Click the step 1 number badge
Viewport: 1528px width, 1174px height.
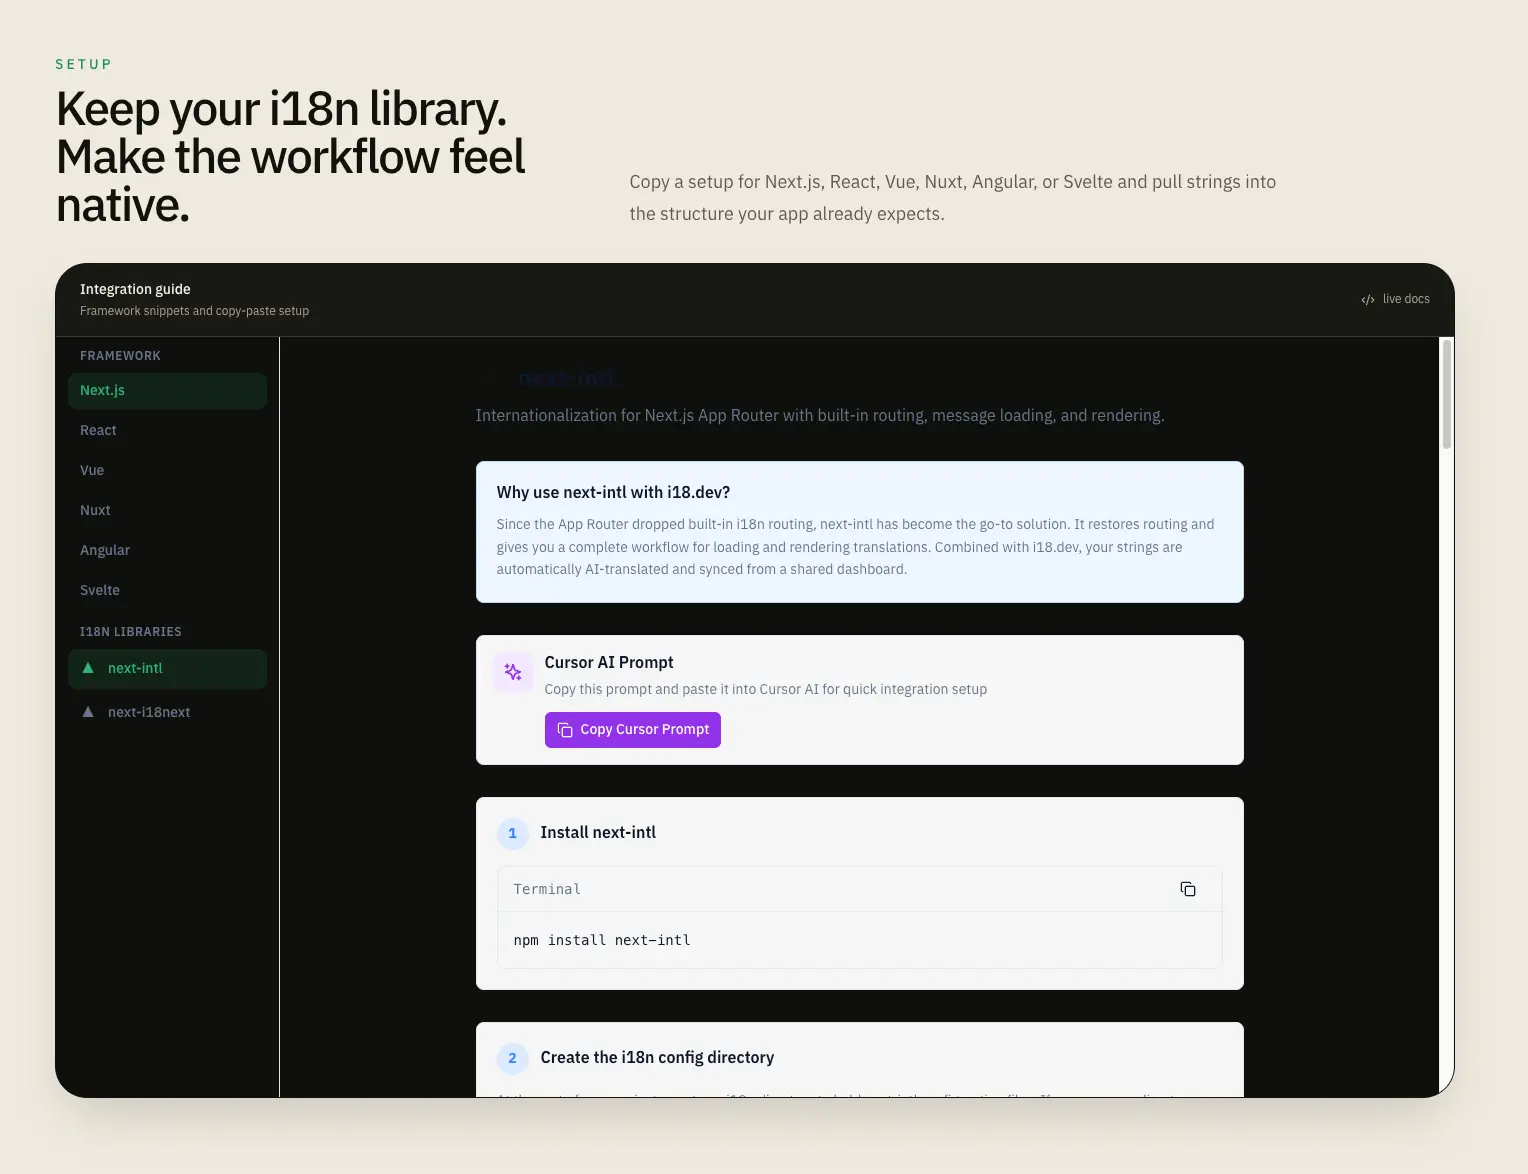point(513,833)
